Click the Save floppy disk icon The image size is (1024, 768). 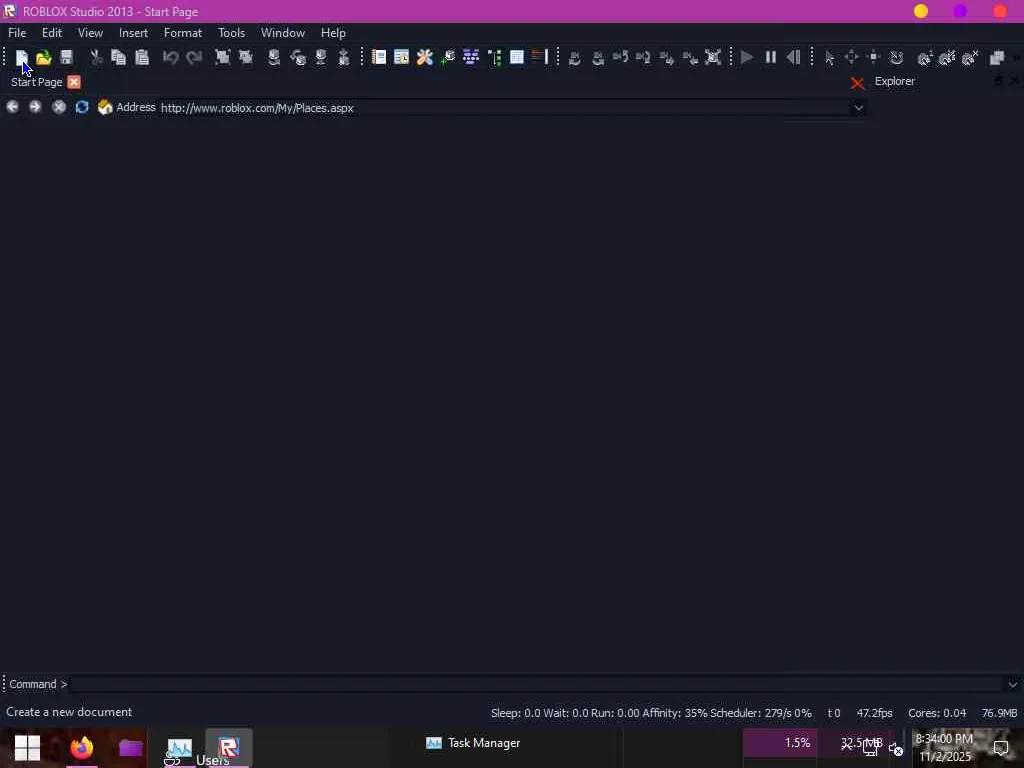tap(66, 57)
